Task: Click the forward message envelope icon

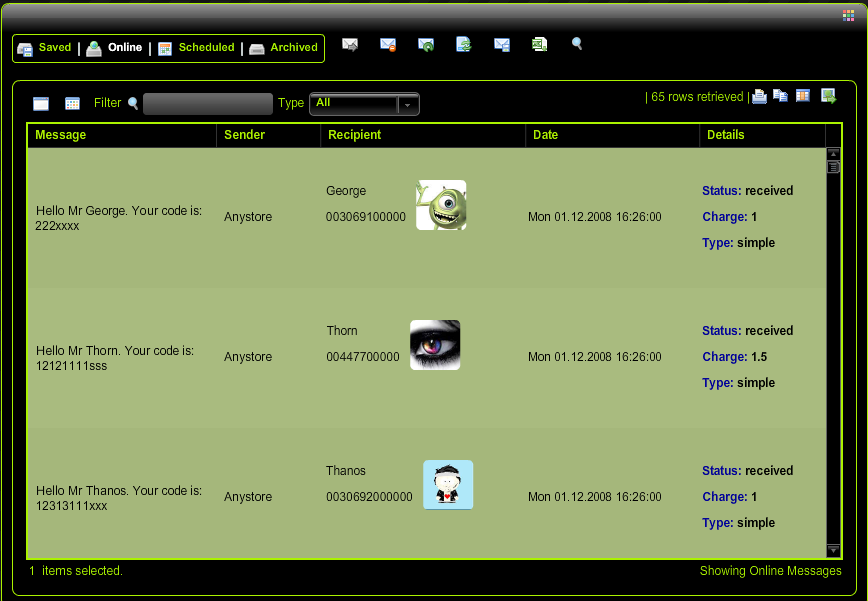Action: point(350,44)
